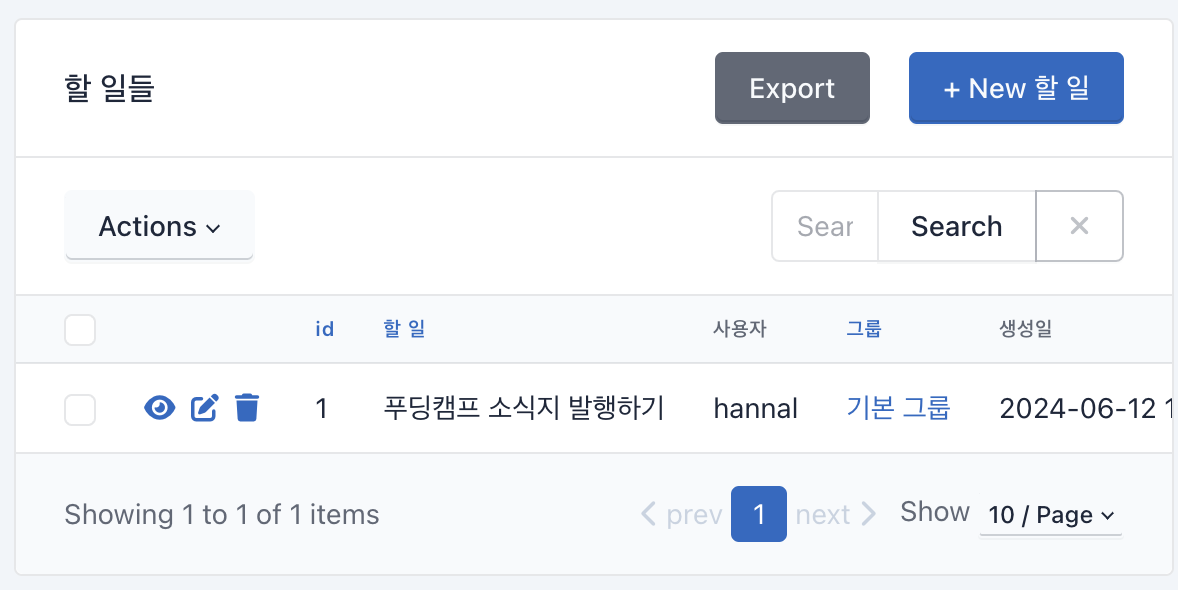Click the X clear search icon
Screen dimensions: 1178x590
click(1079, 226)
